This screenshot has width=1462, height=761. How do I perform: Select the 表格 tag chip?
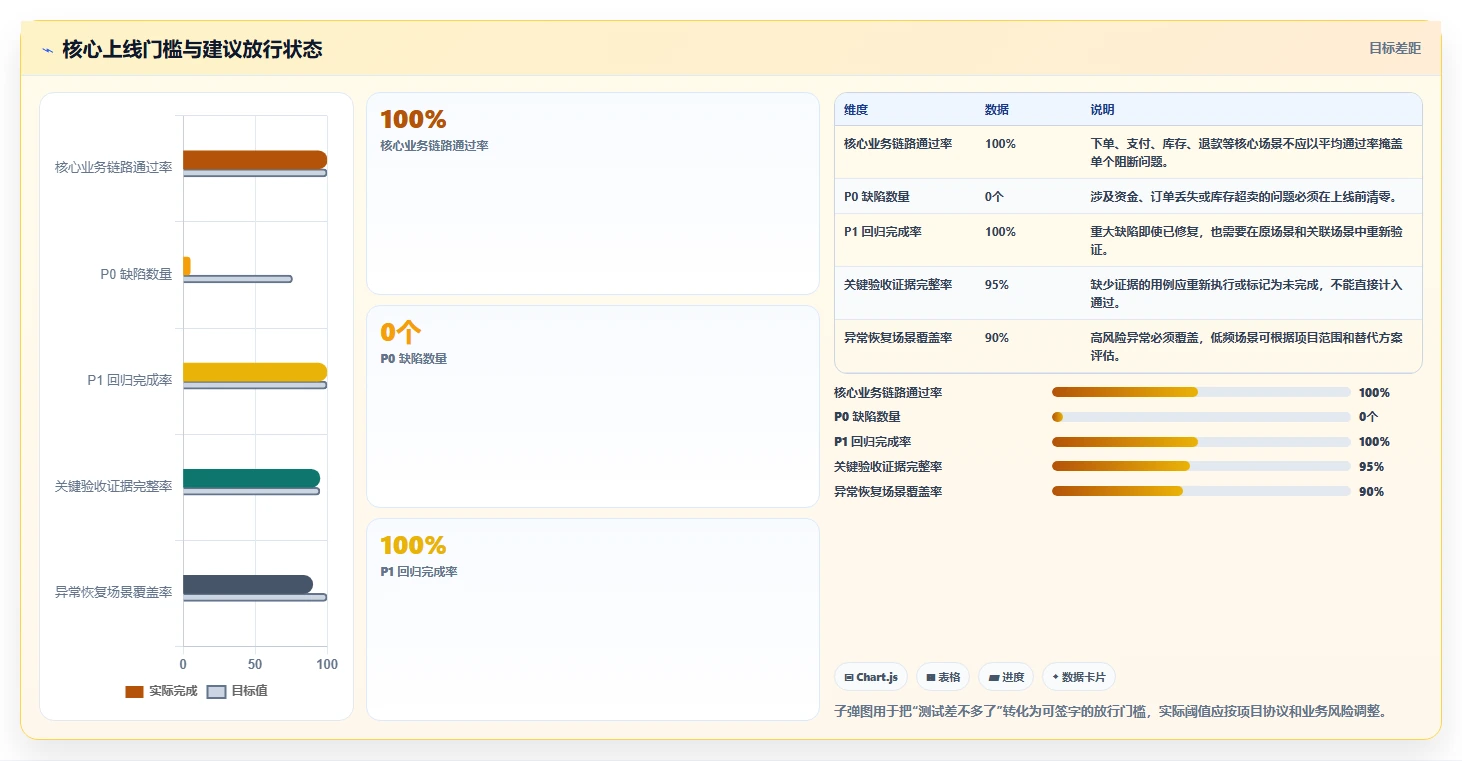tap(942, 677)
